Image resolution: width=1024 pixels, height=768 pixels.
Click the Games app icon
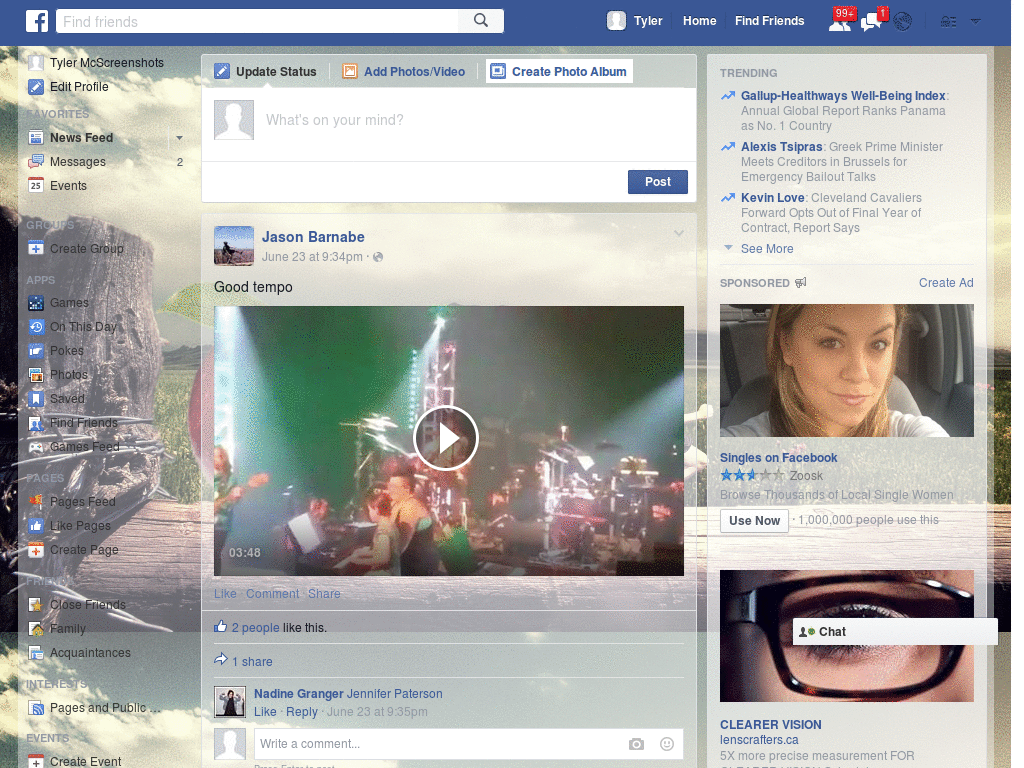pyautogui.click(x=36, y=303)
